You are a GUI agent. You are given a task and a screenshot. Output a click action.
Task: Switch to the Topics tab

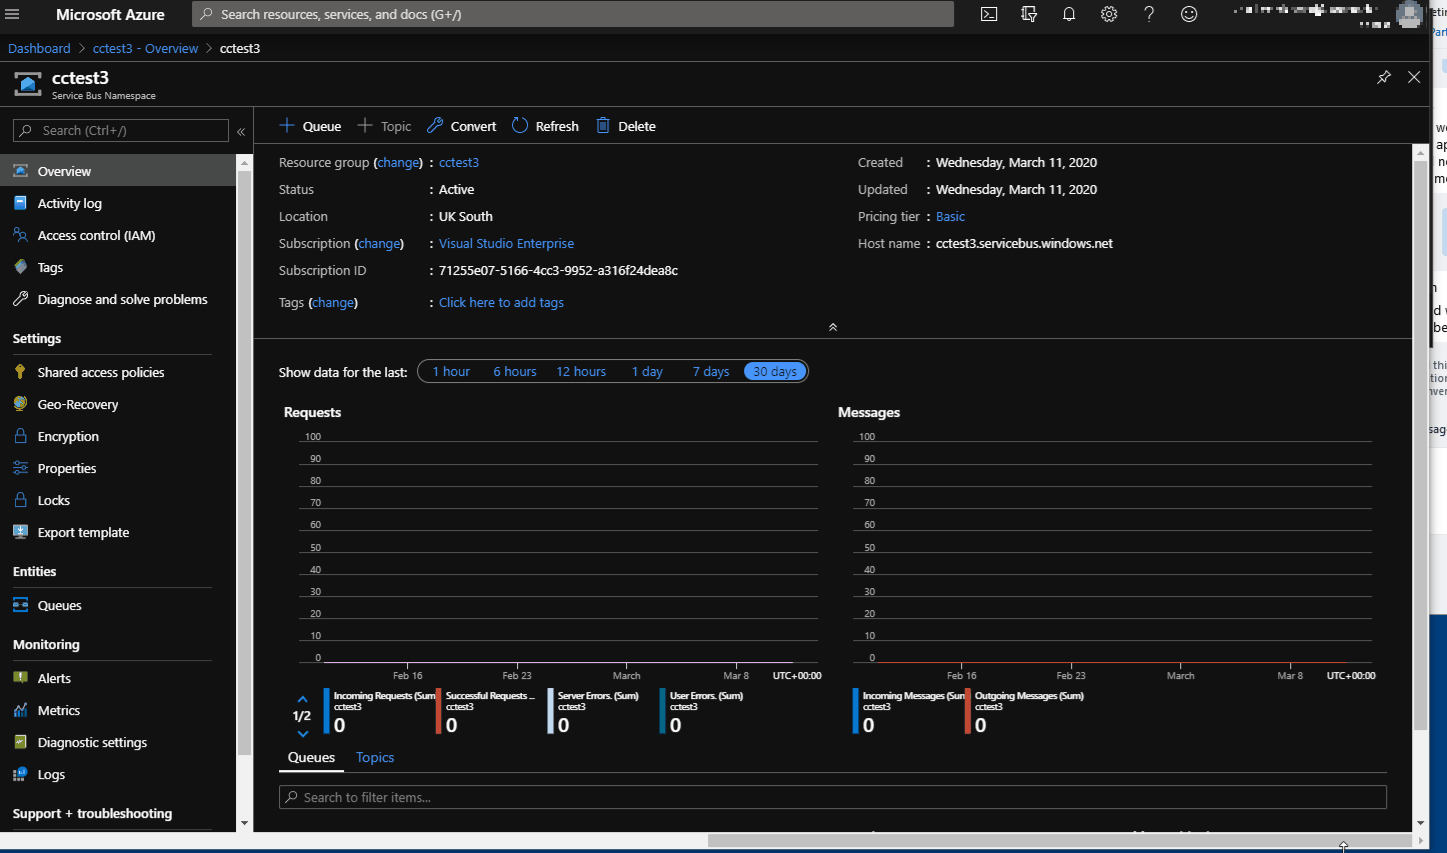tap(375, 757)
